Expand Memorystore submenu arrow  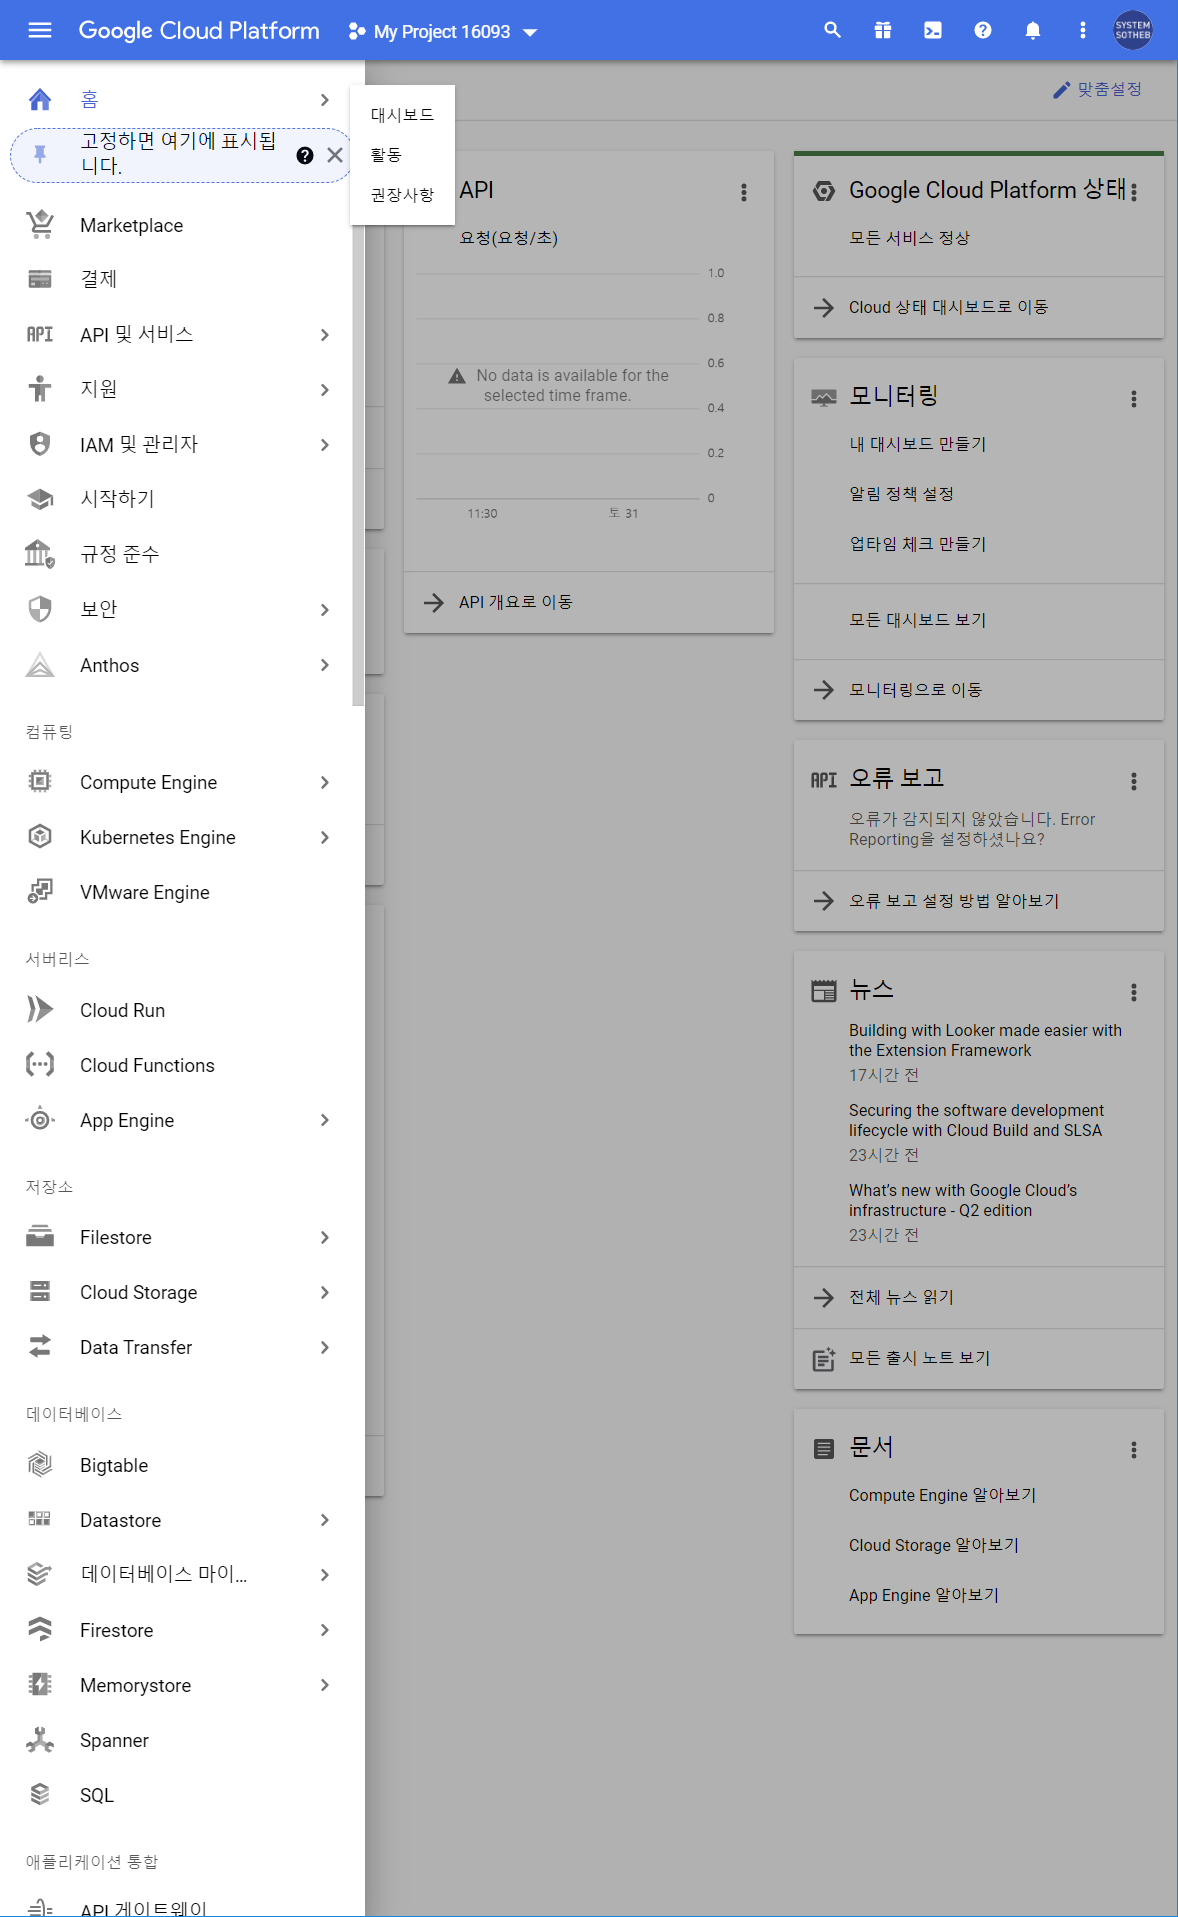pos(325,1686)
